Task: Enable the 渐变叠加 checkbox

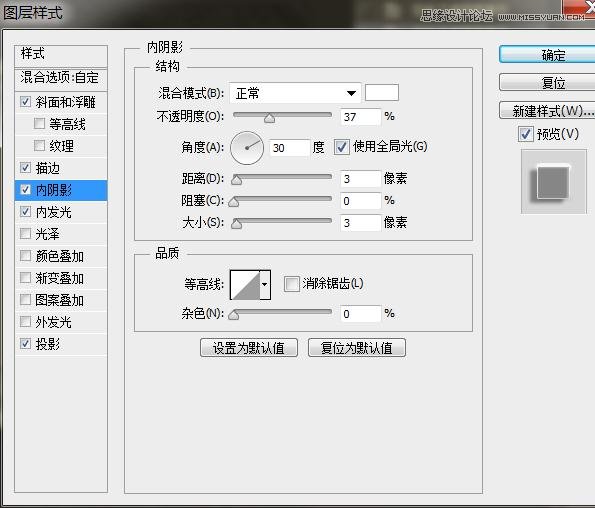Action: tap(25, 277)
